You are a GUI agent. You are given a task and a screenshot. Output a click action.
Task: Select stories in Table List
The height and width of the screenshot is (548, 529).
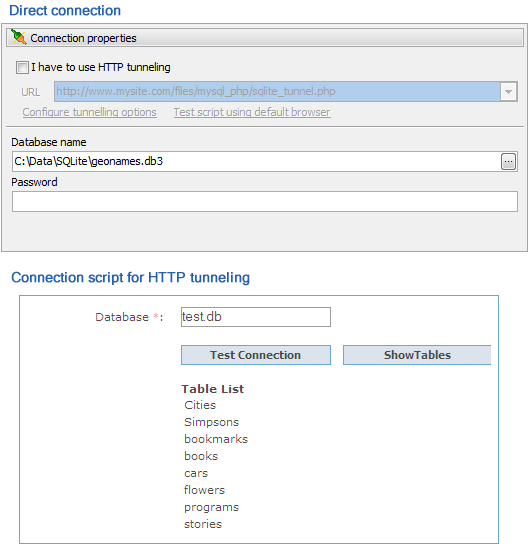[x=203, y=524]
